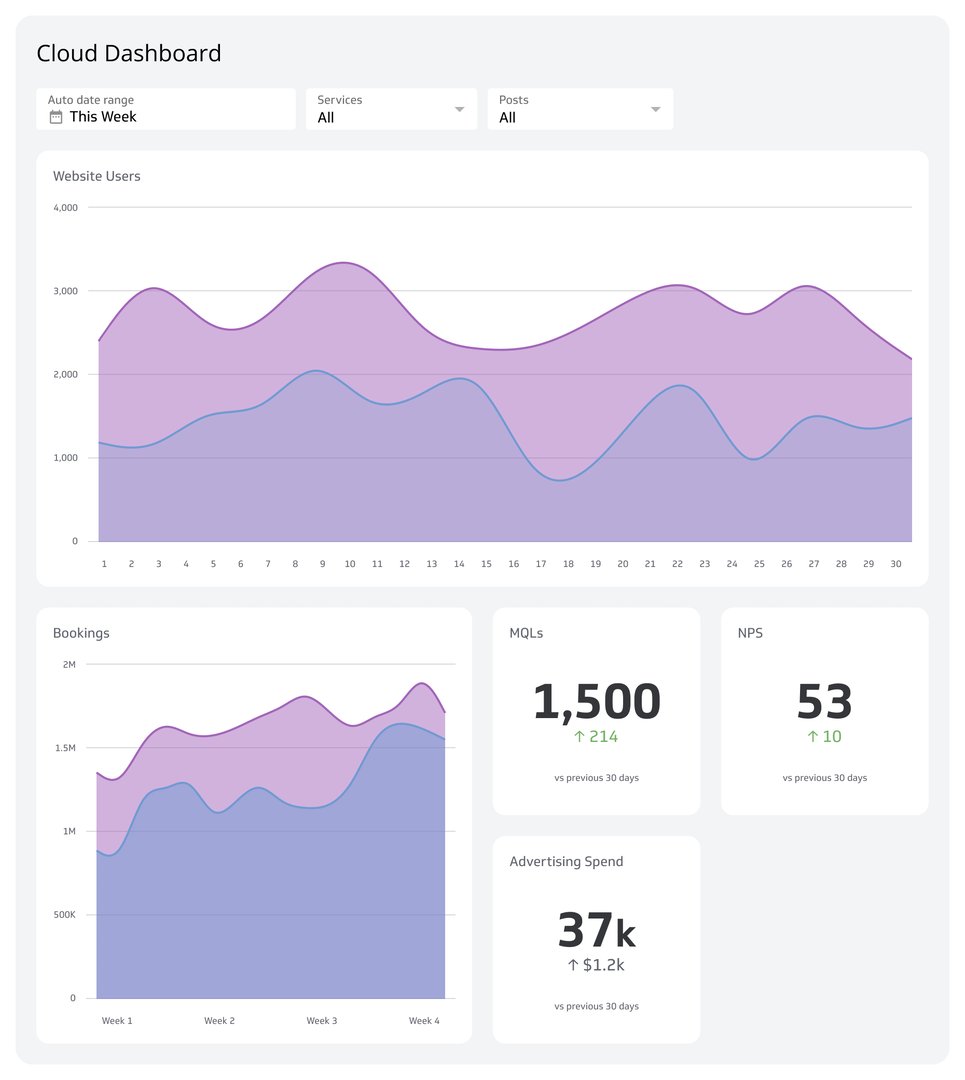965x1080 pixels.
Task: Click the MQLs value 1,500
Action: [x=595, y=702]
